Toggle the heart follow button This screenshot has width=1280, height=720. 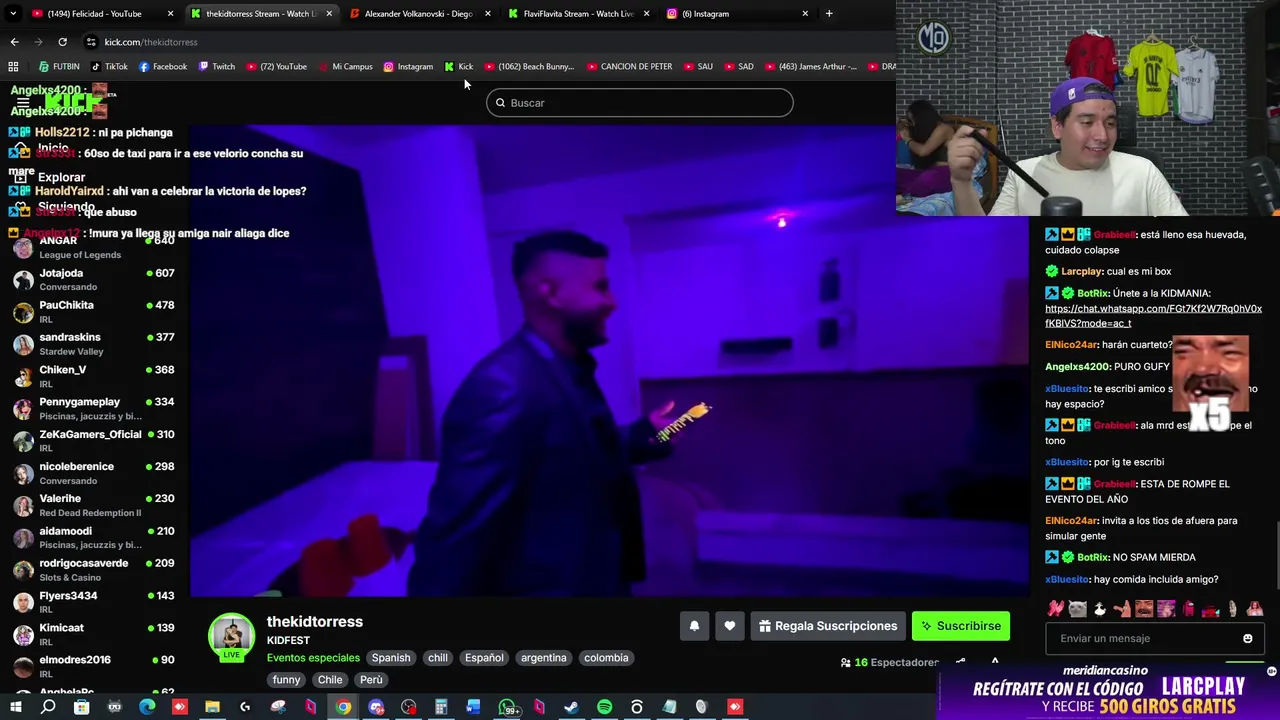coord(730,626)
